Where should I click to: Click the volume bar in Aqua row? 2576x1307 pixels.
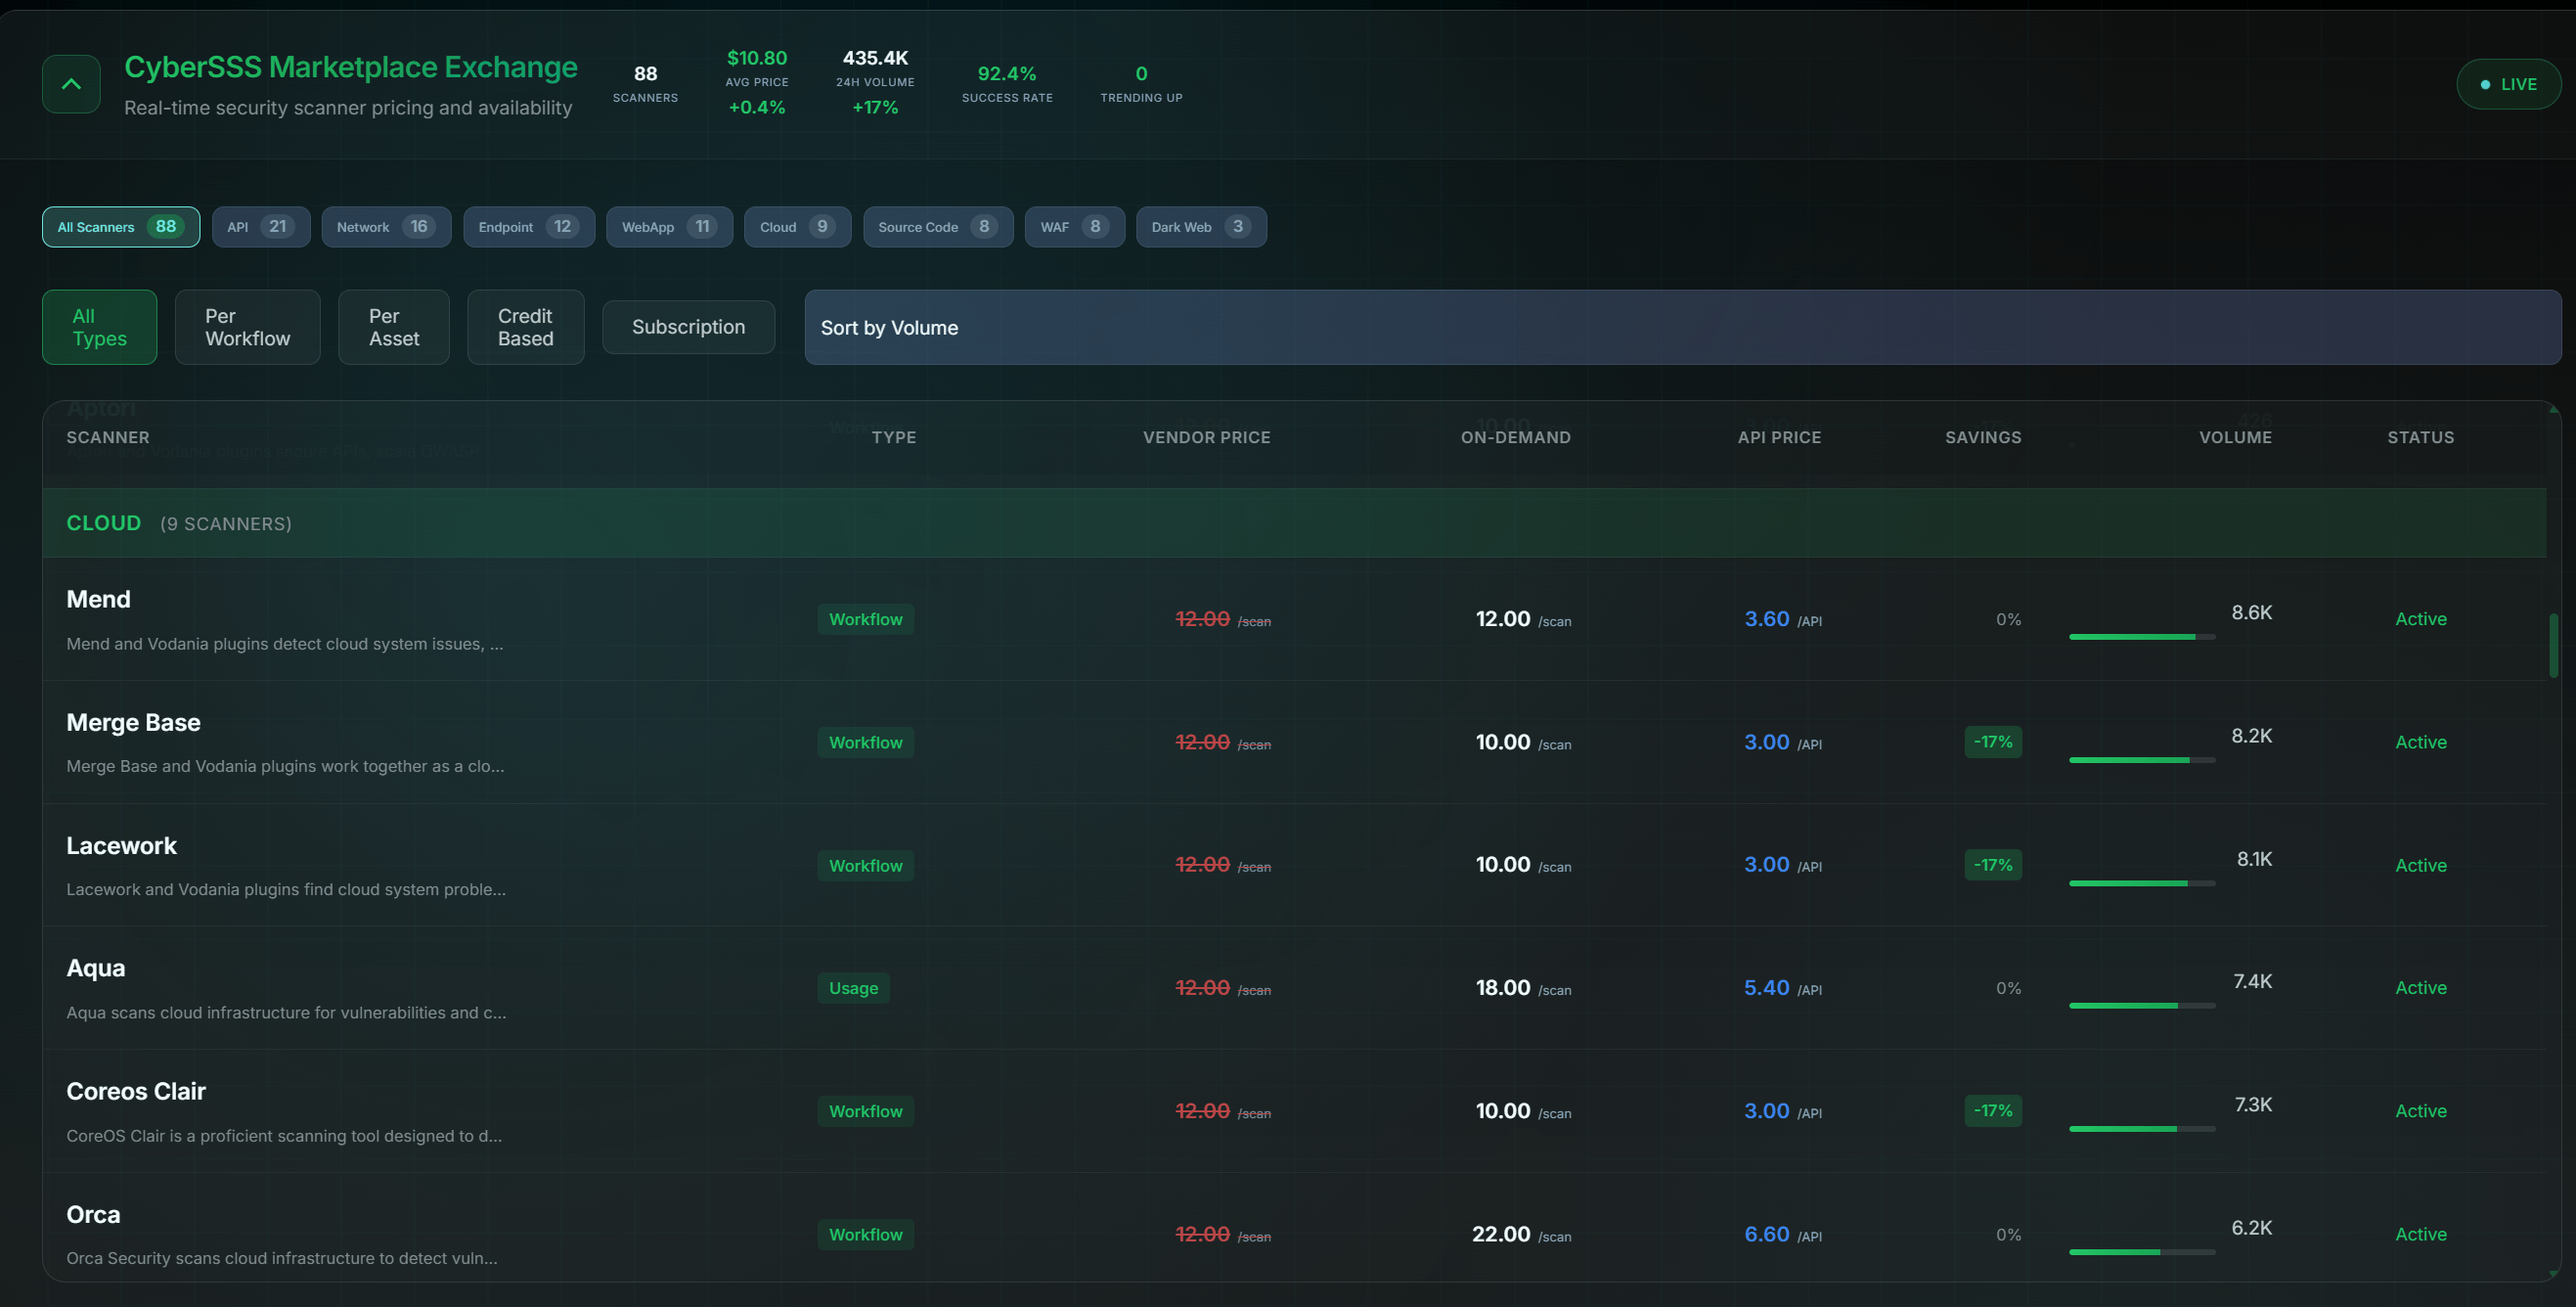(2141, 1006)
